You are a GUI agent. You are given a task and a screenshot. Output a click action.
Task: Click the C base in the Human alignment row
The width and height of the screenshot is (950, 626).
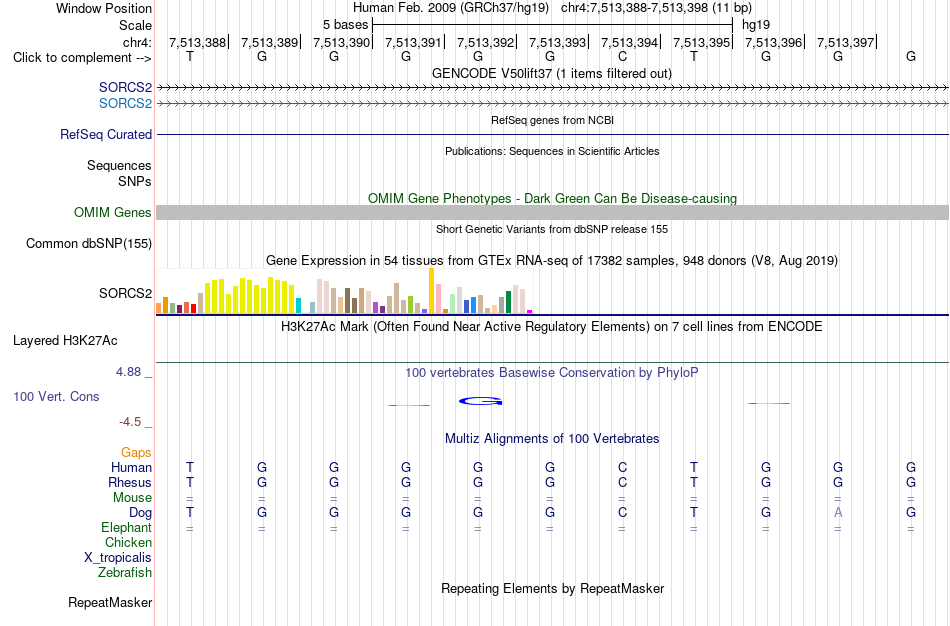pos(622,468)
